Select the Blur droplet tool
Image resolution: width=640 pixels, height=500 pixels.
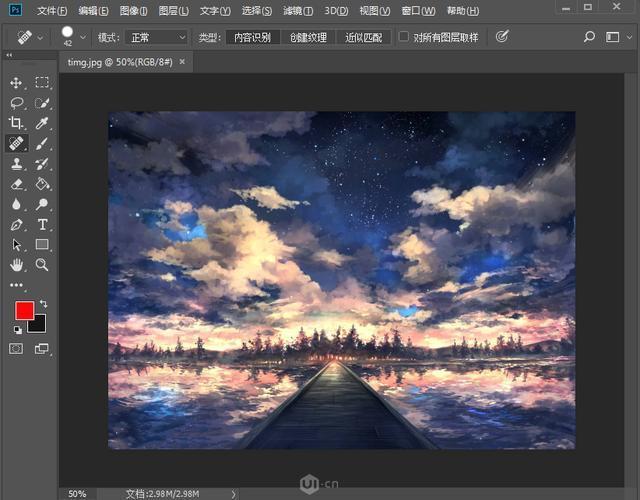pyautogui.click(x=16, y=204)
